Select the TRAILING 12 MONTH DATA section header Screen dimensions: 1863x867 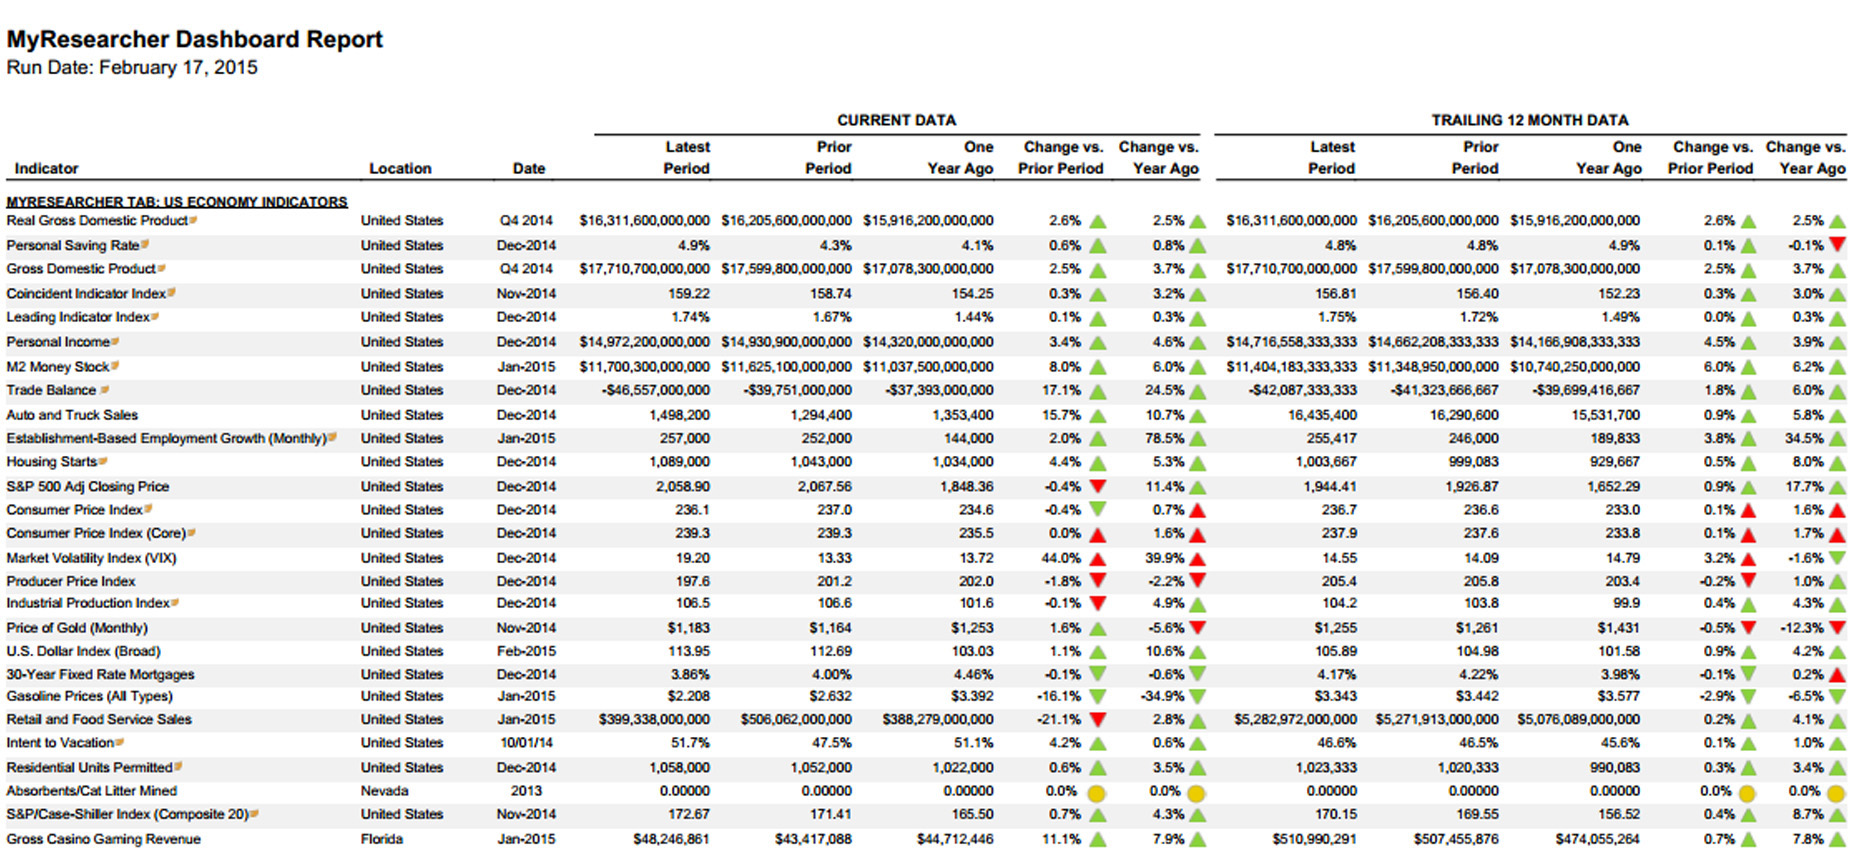1529,120
